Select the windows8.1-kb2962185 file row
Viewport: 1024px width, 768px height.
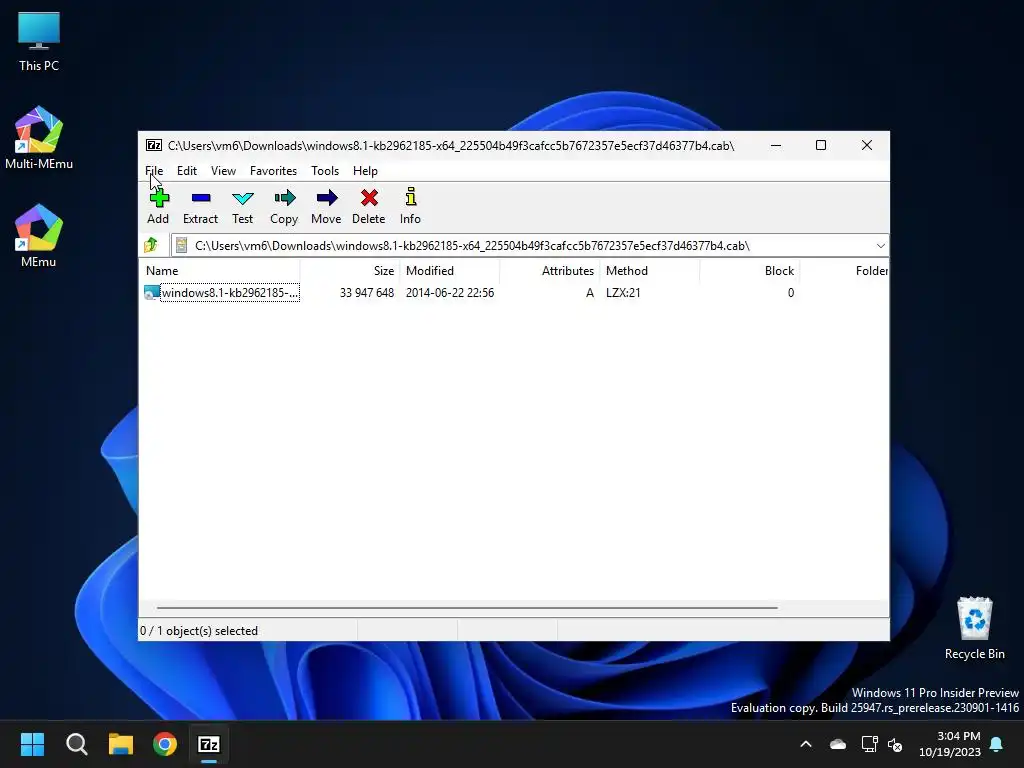click(x=513, y=293)
